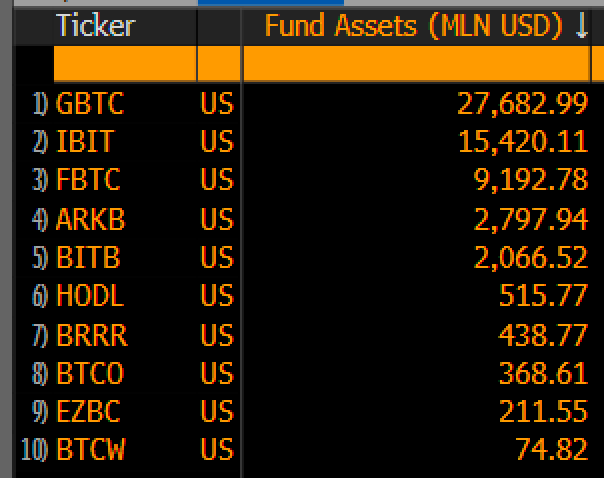Select the HODL ticker
The image size is (604, 478).
90,296
